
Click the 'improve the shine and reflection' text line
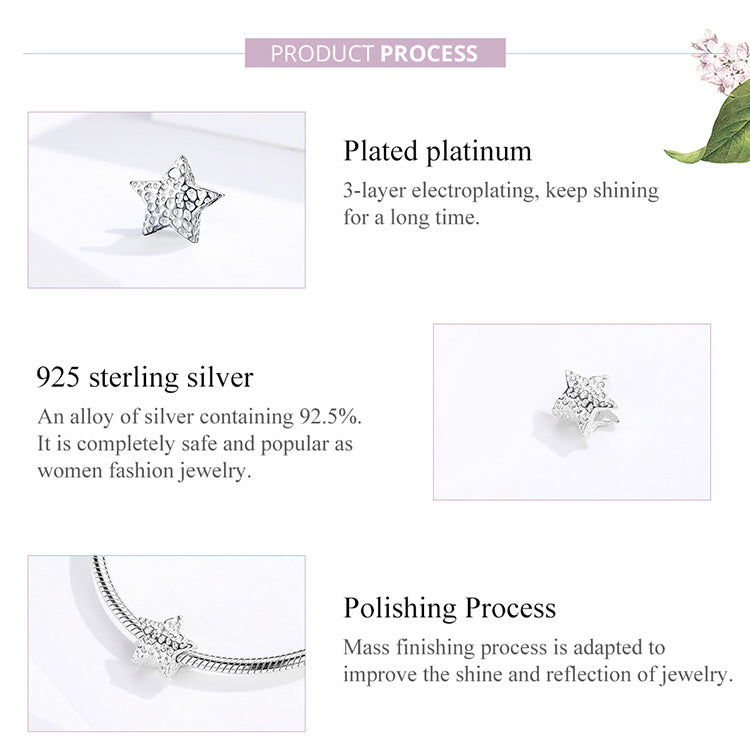[538, 675]
